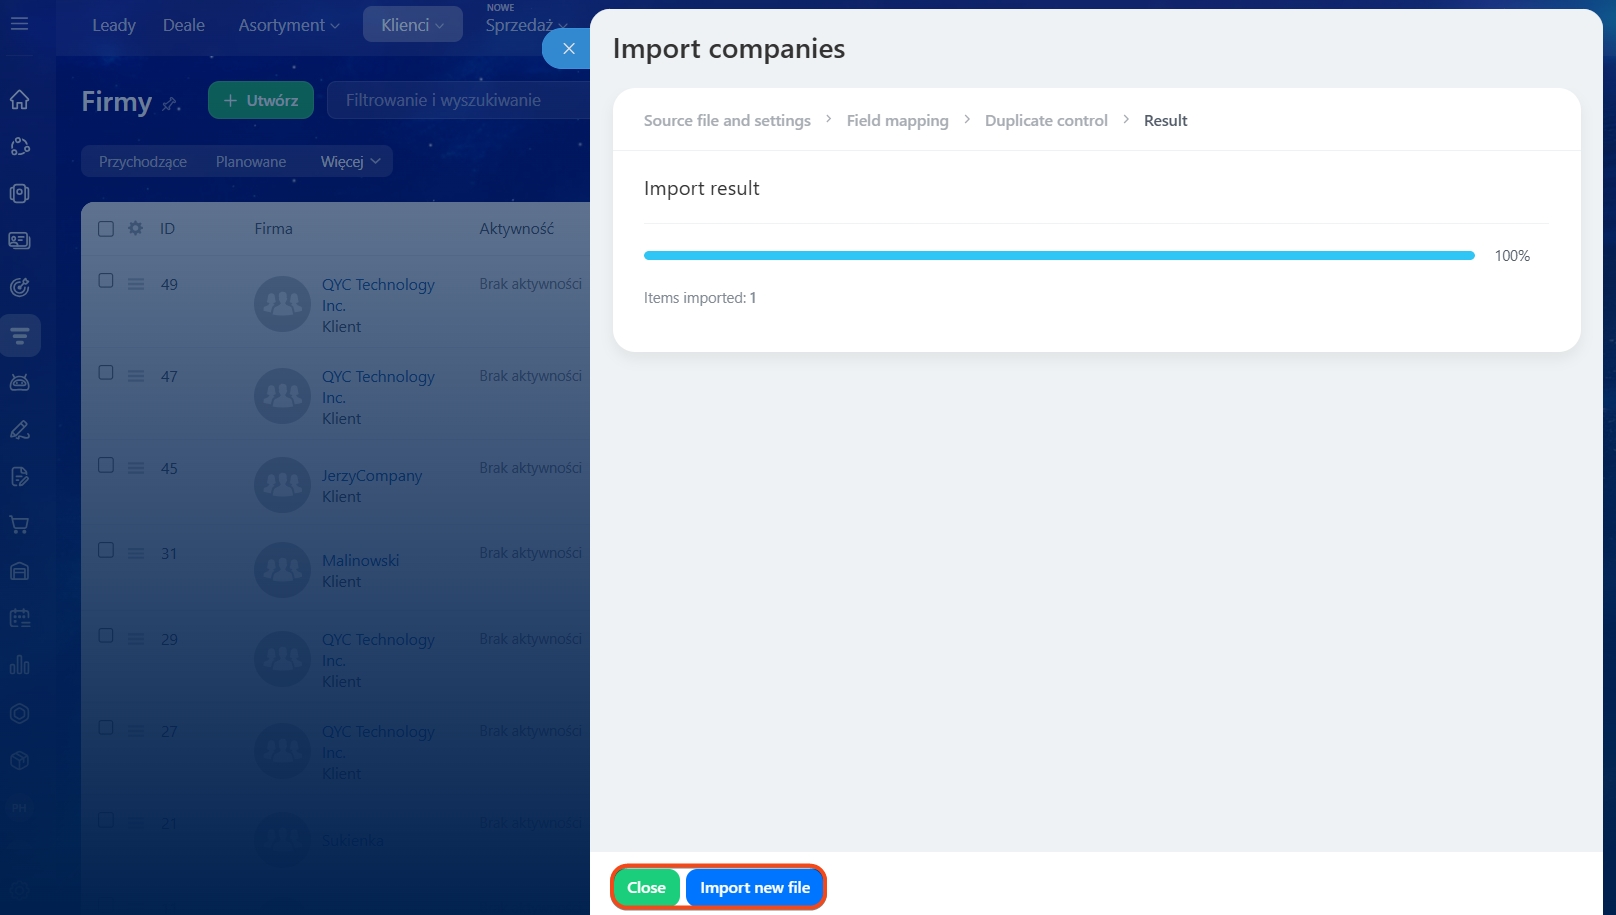Click the pin icon beside Firmy
The height and width of the screenshot is (915, 1616).
coord(171,103)
